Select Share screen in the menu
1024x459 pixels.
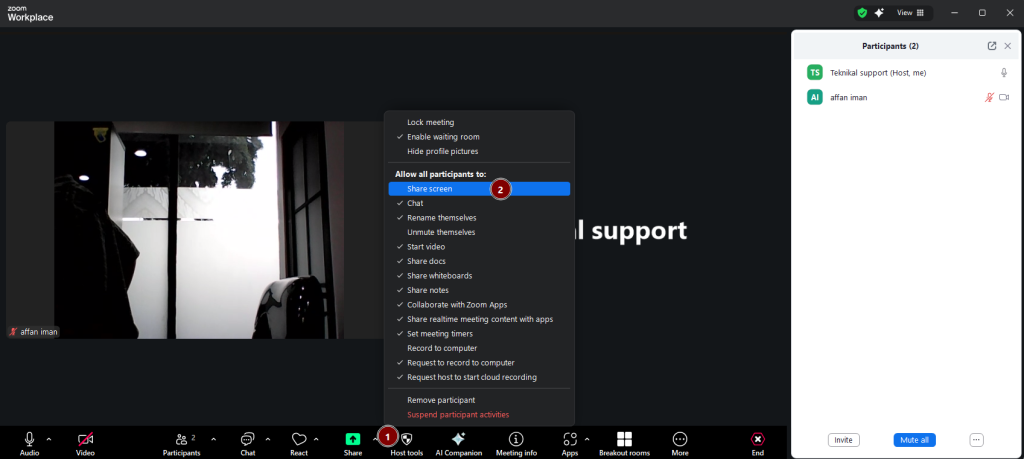click(430, 189)
